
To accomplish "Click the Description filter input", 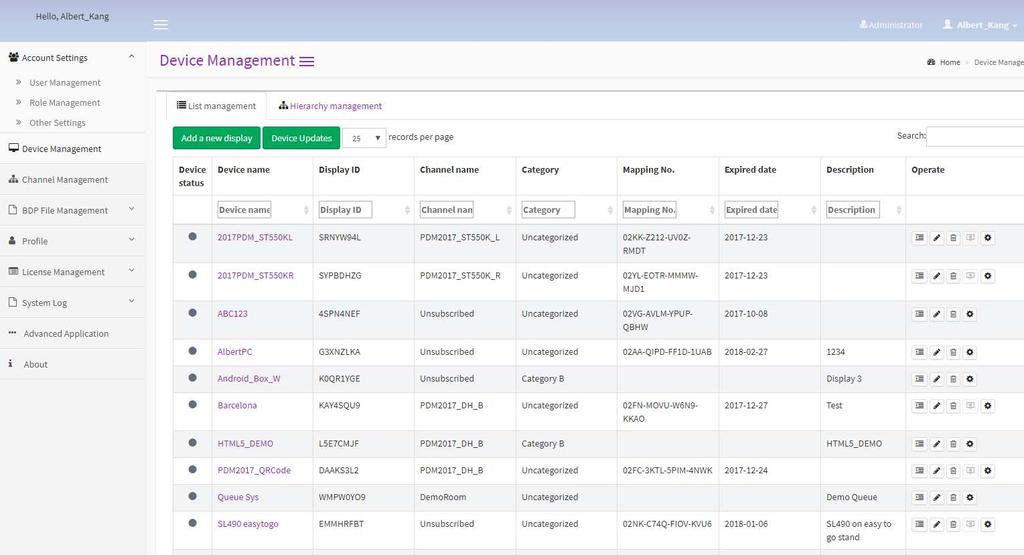I will (853, 210).
